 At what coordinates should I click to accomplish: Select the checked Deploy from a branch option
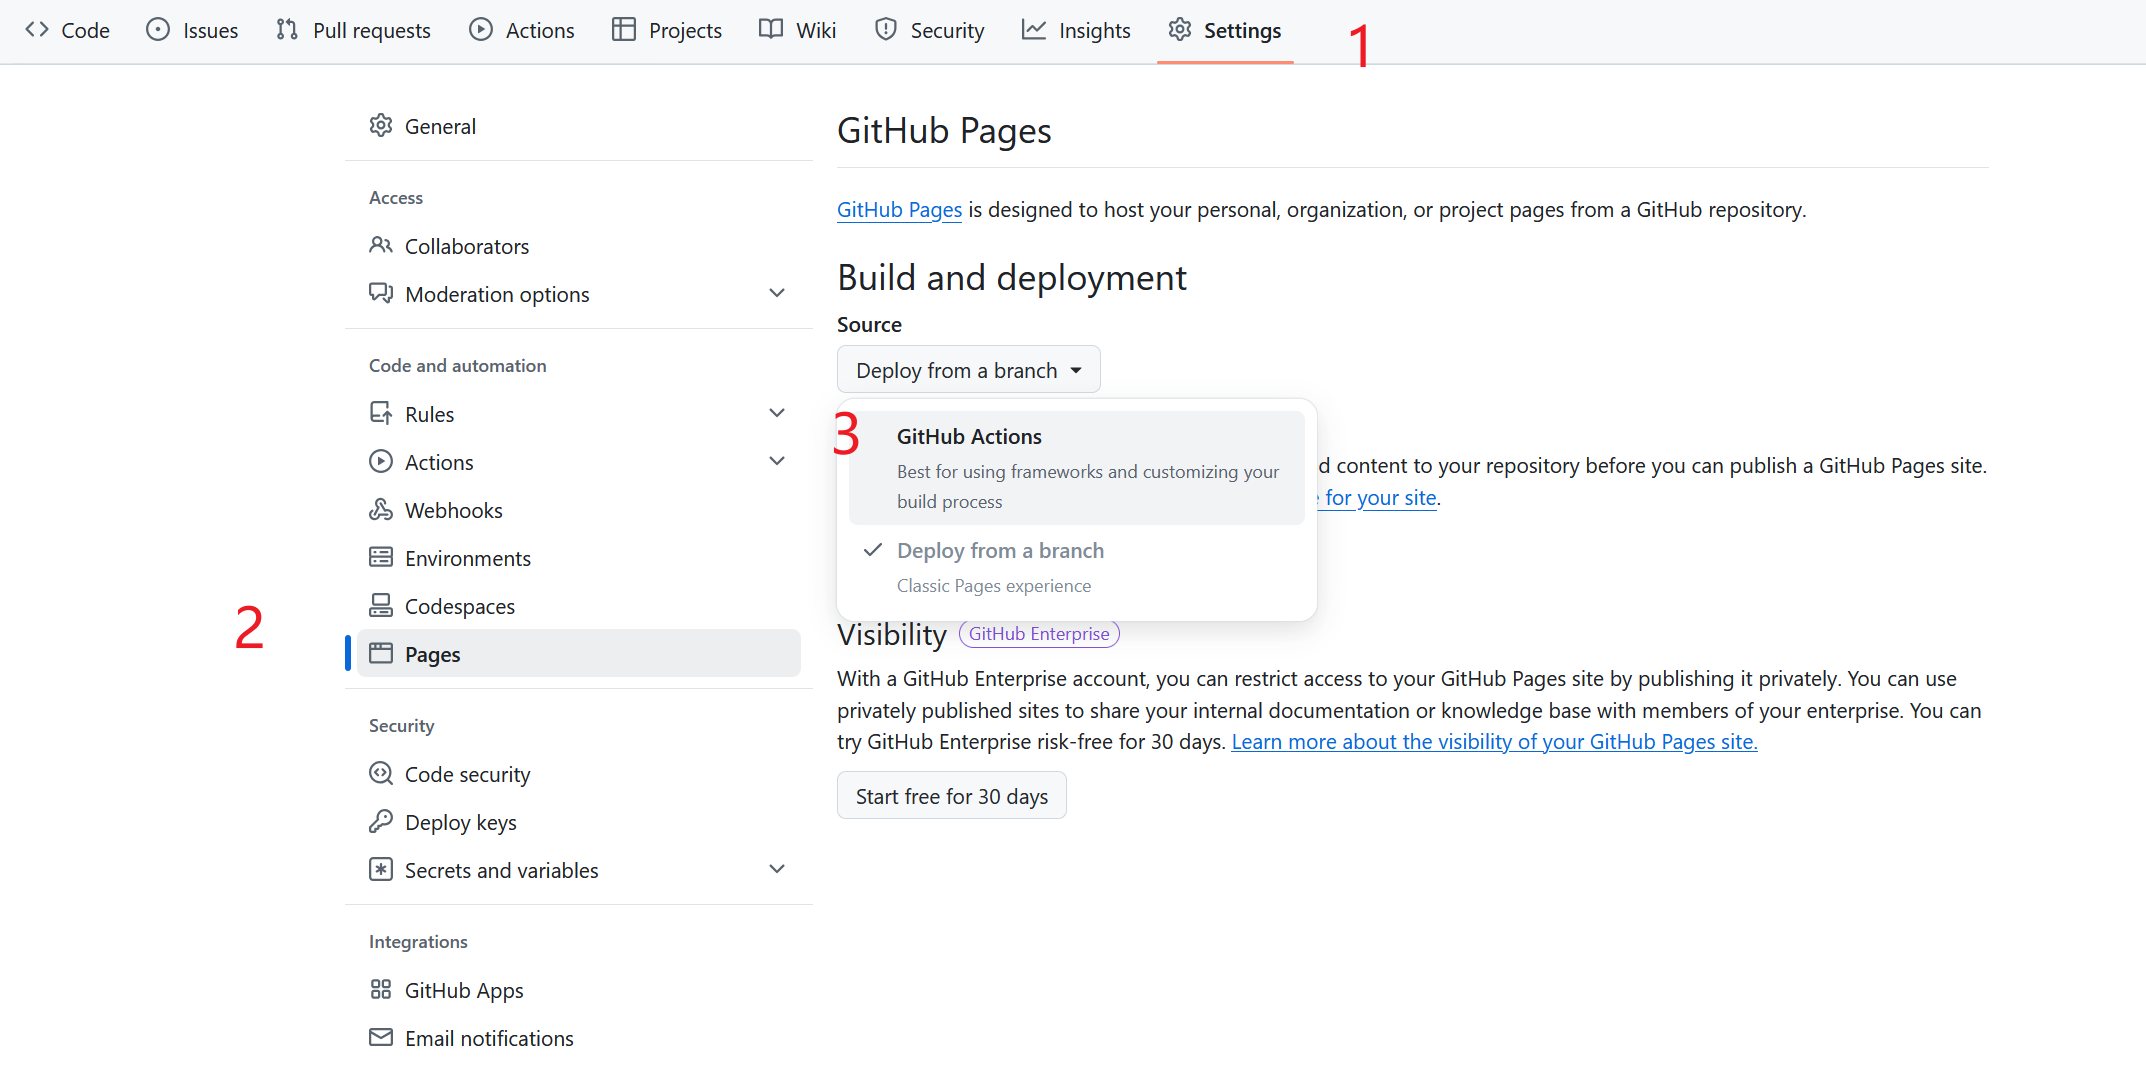pos(1077,567)
